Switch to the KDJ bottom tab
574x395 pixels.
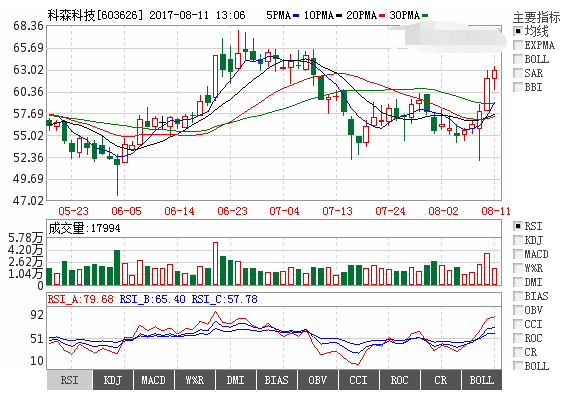[x=113, y=380]
